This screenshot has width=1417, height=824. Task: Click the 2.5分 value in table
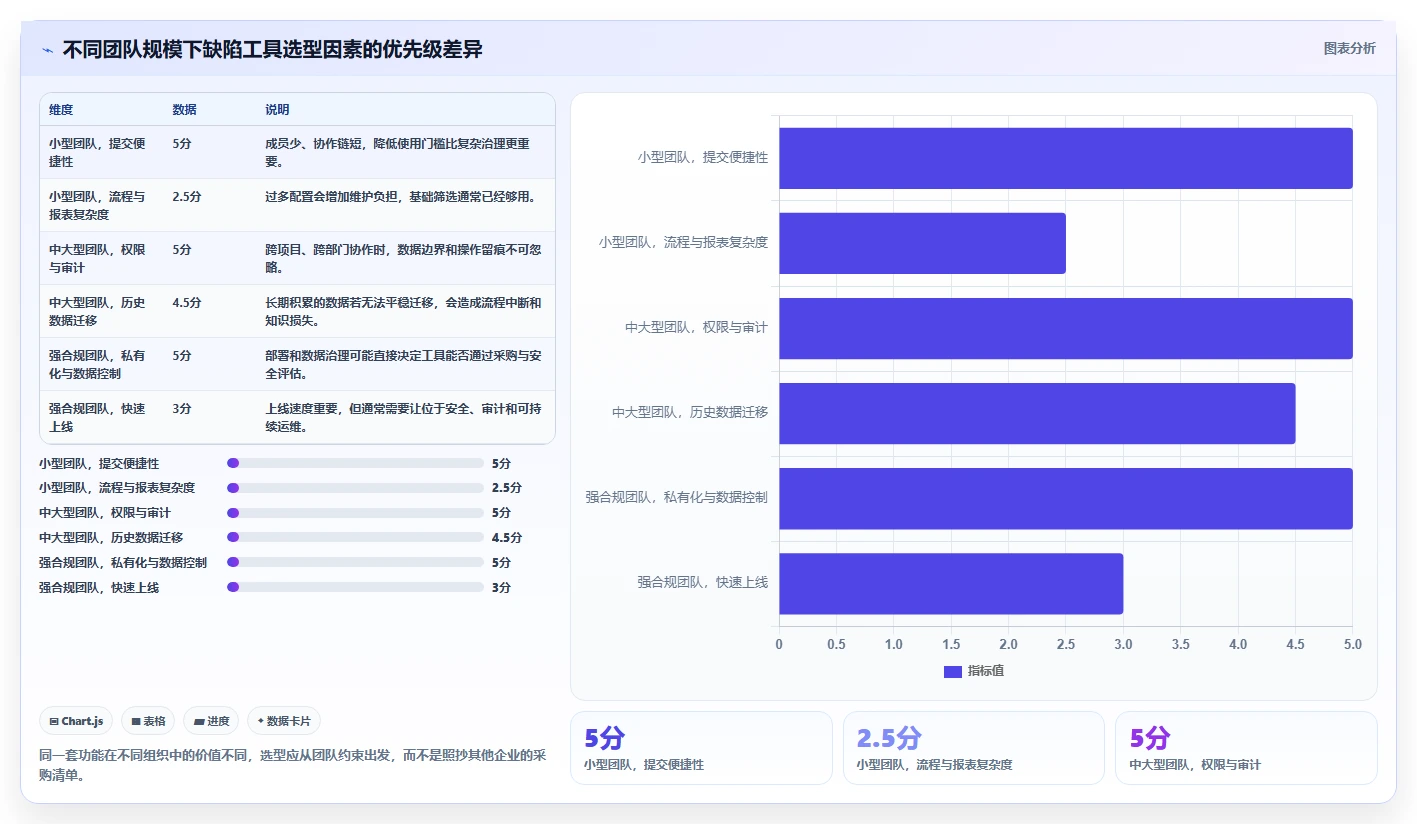click(187, 196)
